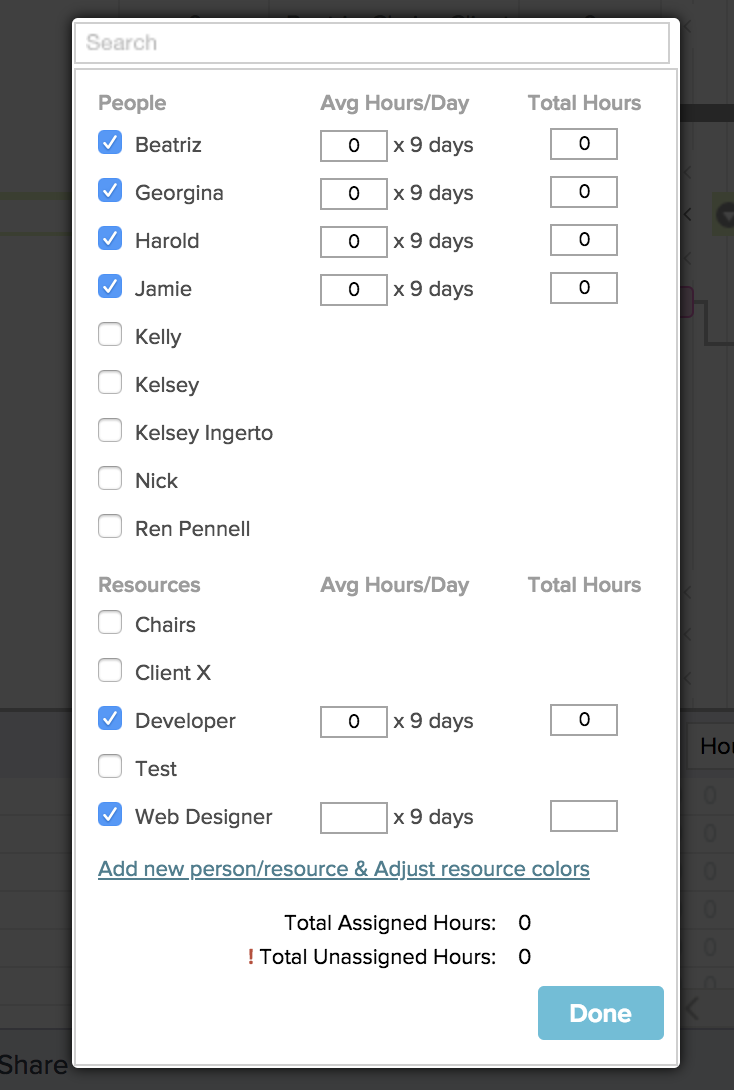Click the empty Web Designer hours field
Screen dimensions: 734x1090
pos(353,817)
